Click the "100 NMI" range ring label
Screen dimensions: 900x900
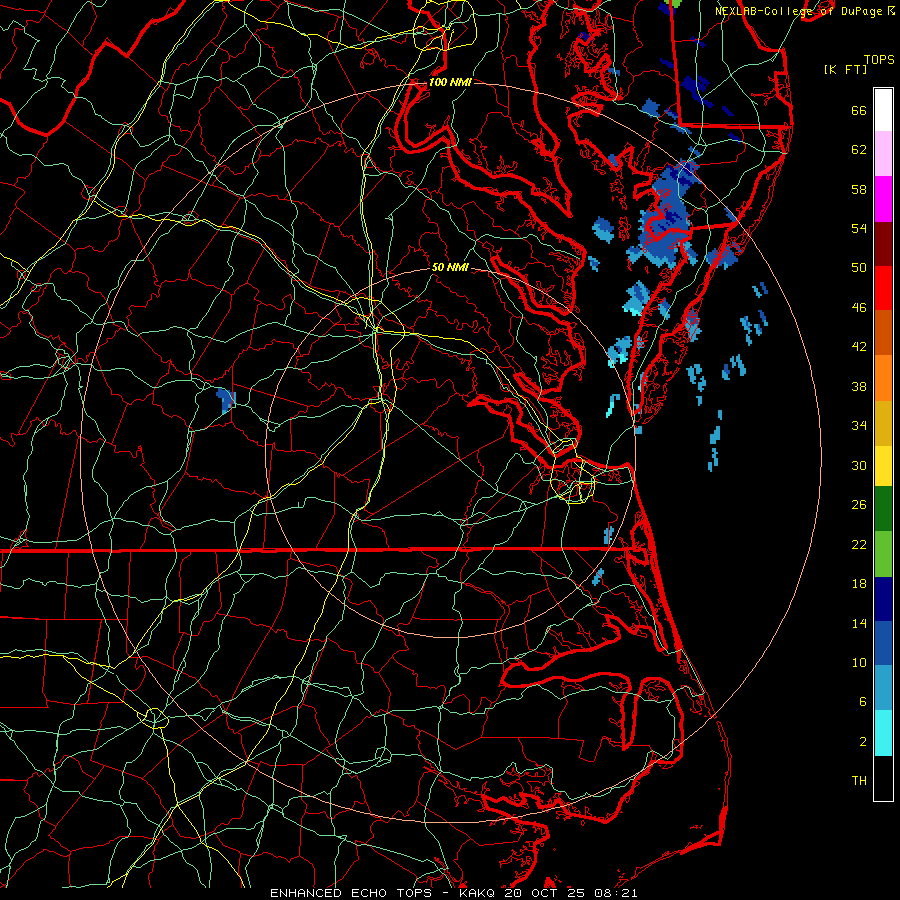pos(450,82)
